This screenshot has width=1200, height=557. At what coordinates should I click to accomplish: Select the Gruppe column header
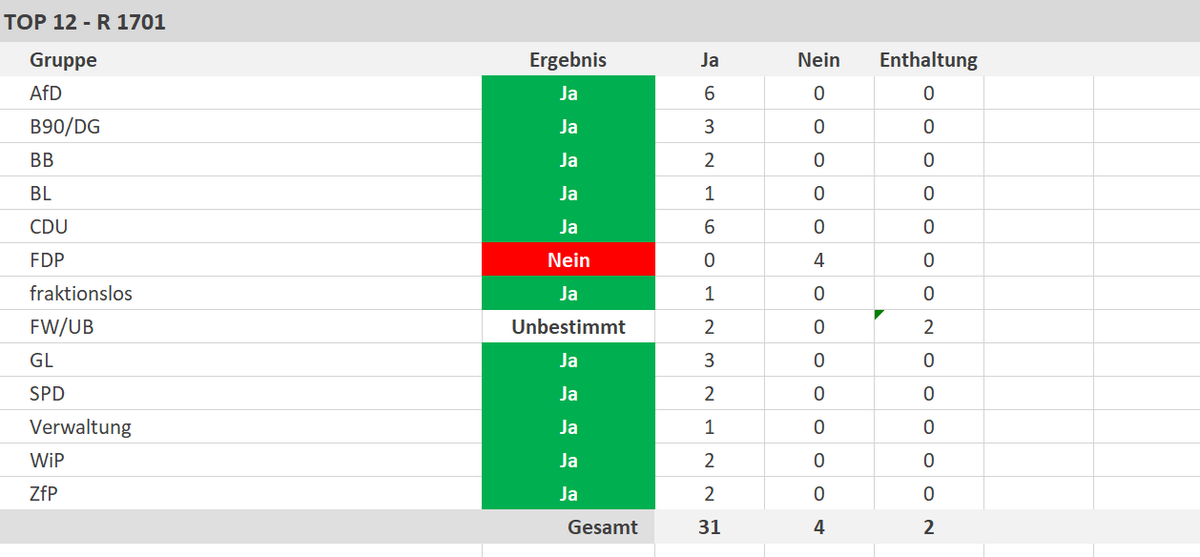click(63, 60)
